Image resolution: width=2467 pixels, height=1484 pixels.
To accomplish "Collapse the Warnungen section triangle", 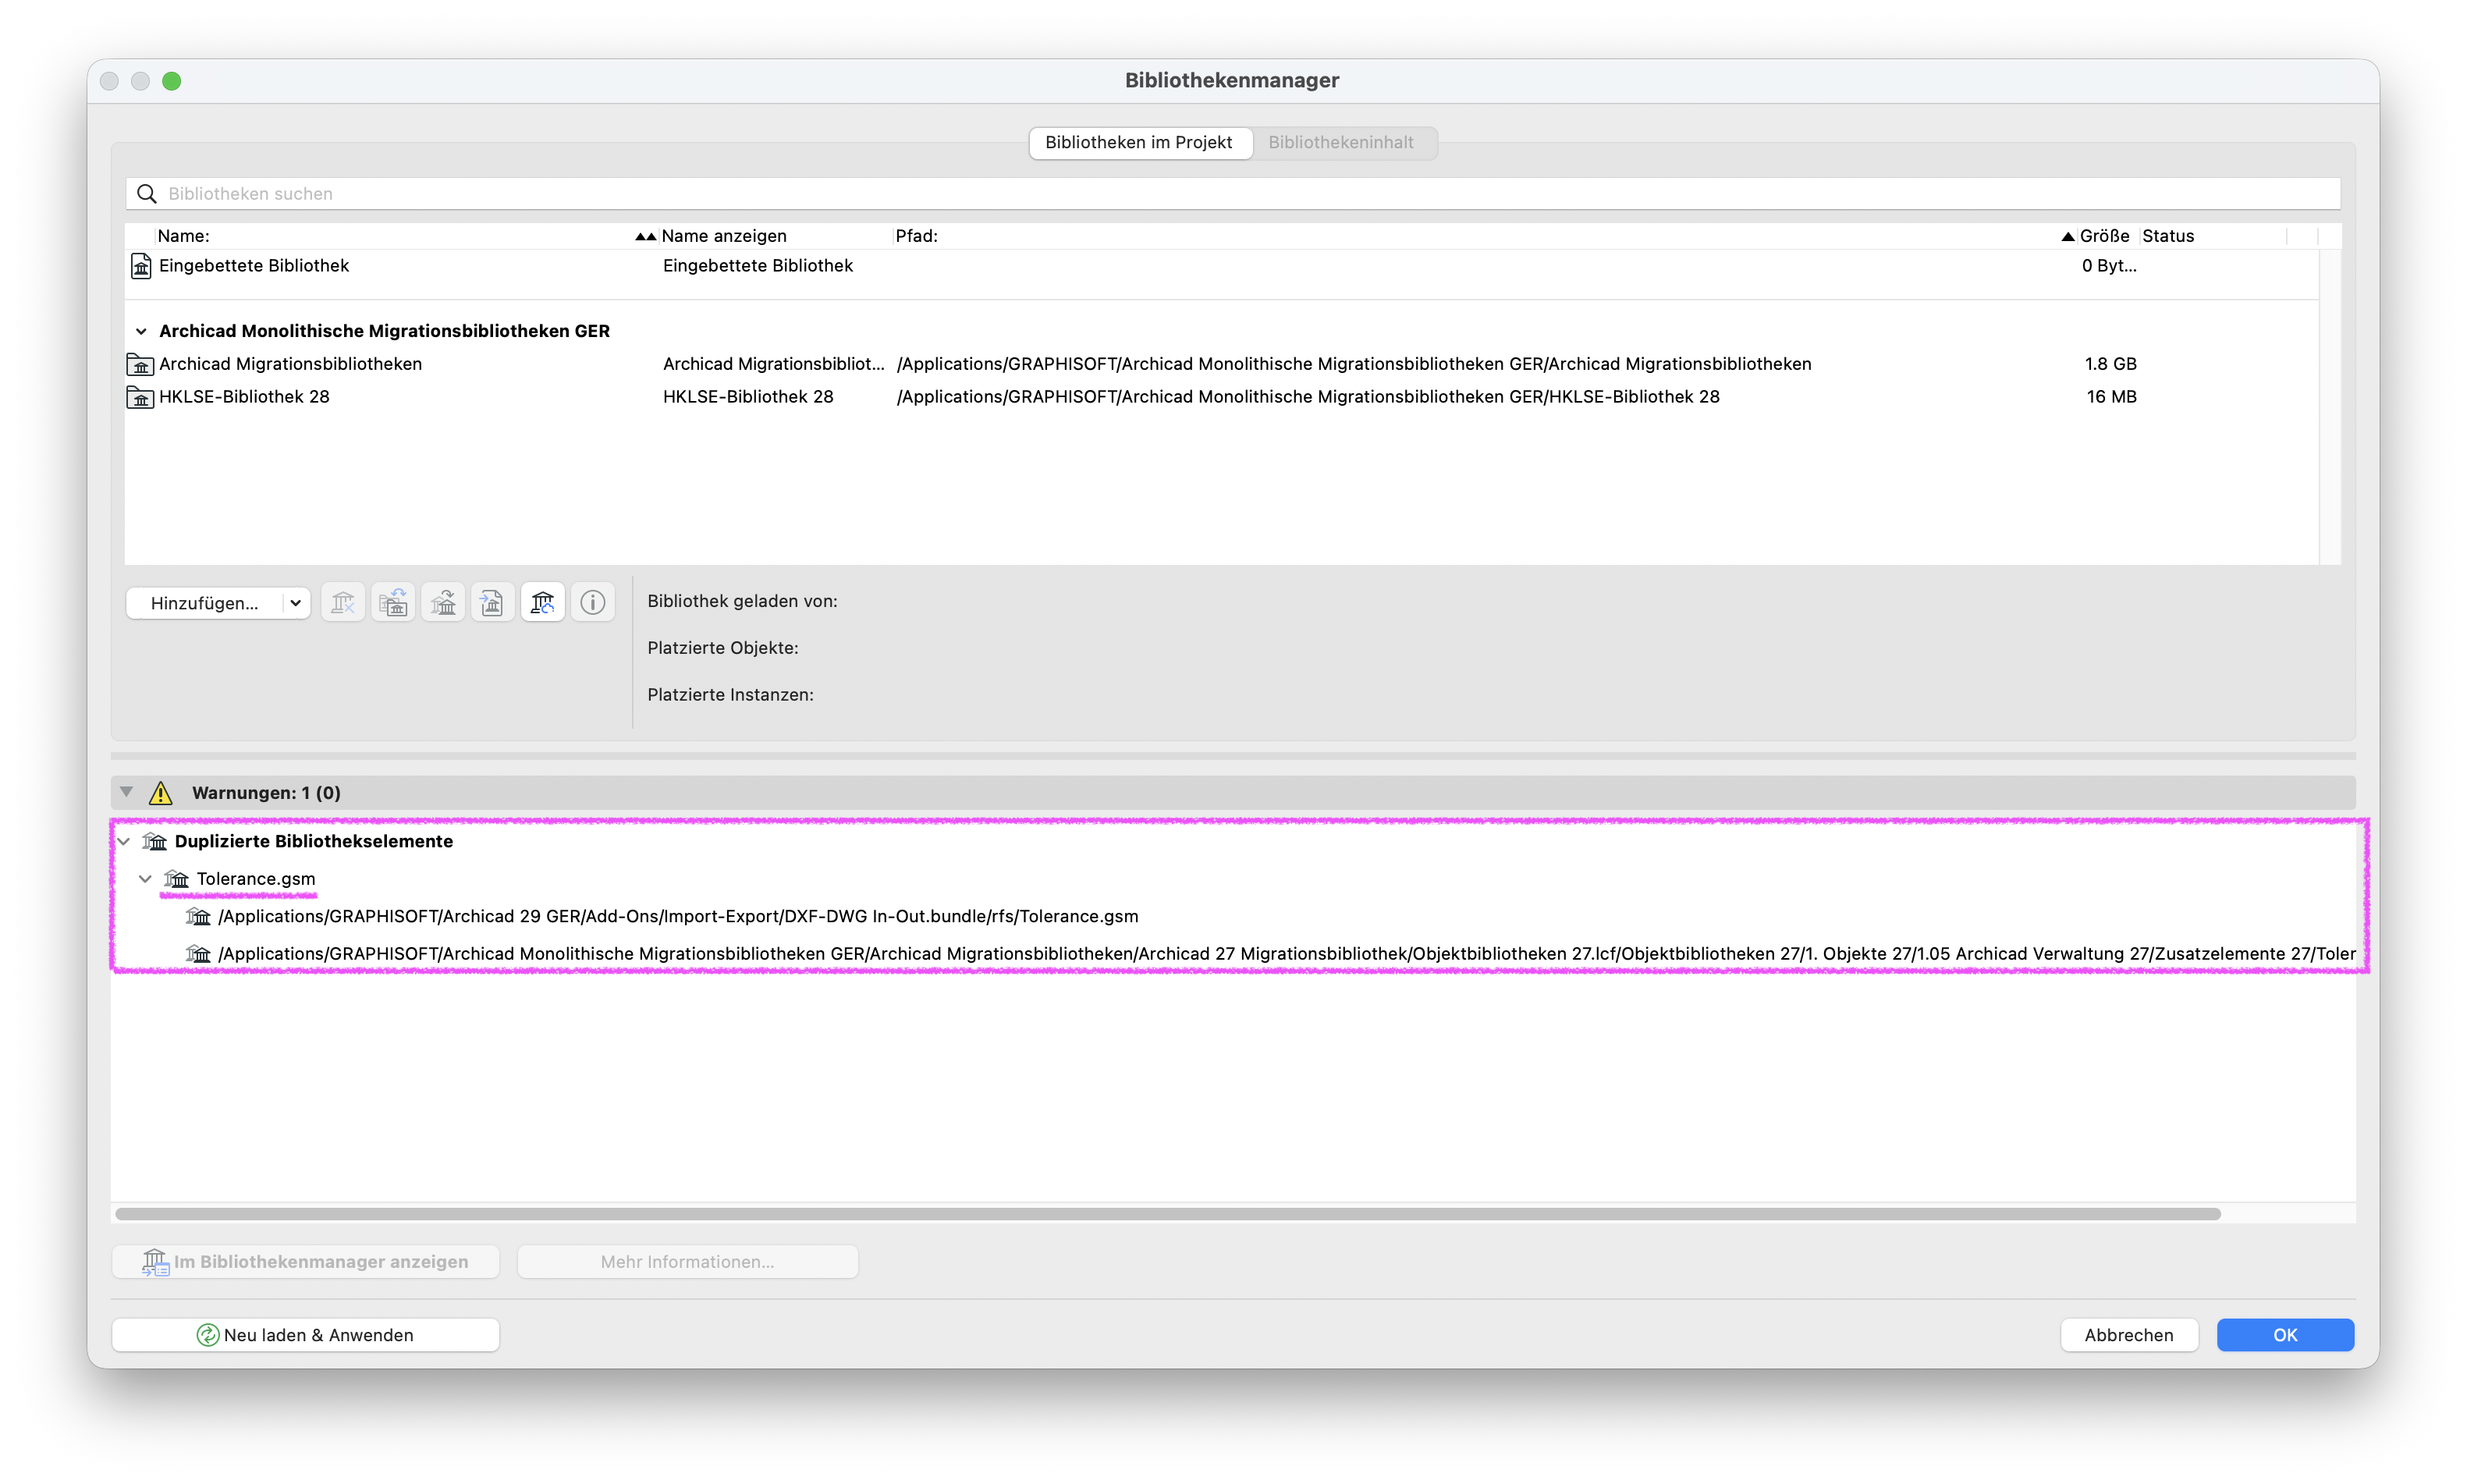I will tap(127, 792).
